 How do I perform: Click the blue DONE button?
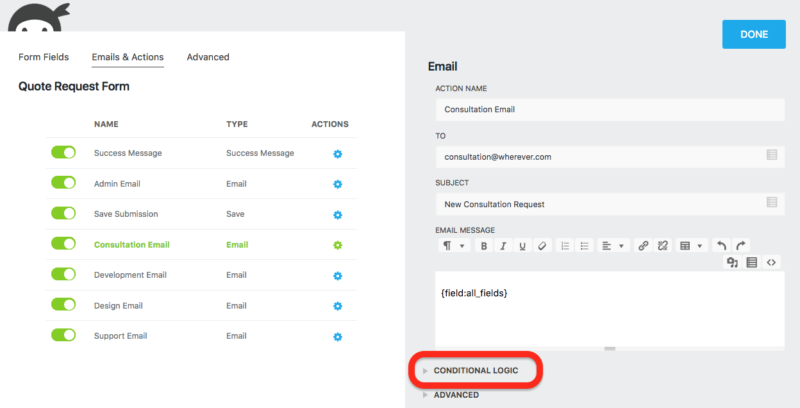754,34
